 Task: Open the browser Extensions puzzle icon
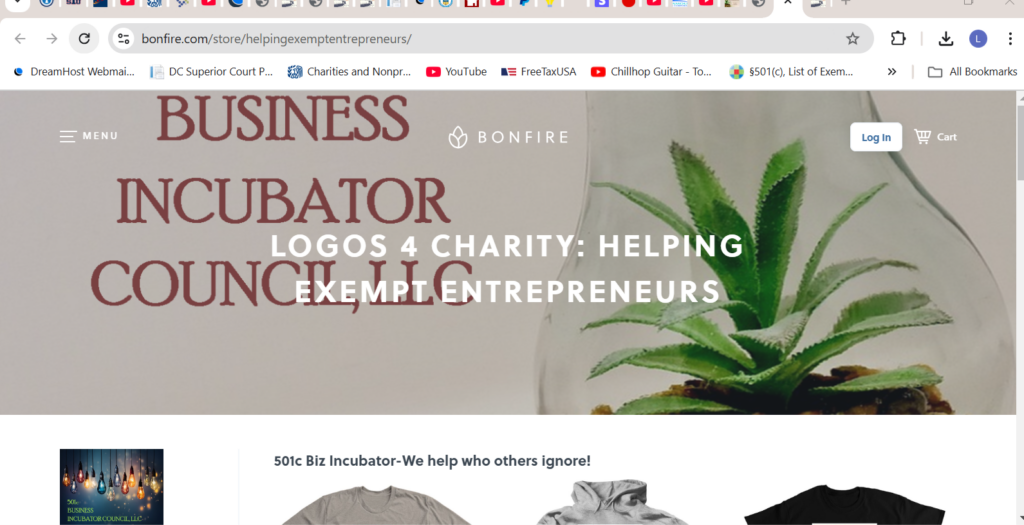pos(898,39)
